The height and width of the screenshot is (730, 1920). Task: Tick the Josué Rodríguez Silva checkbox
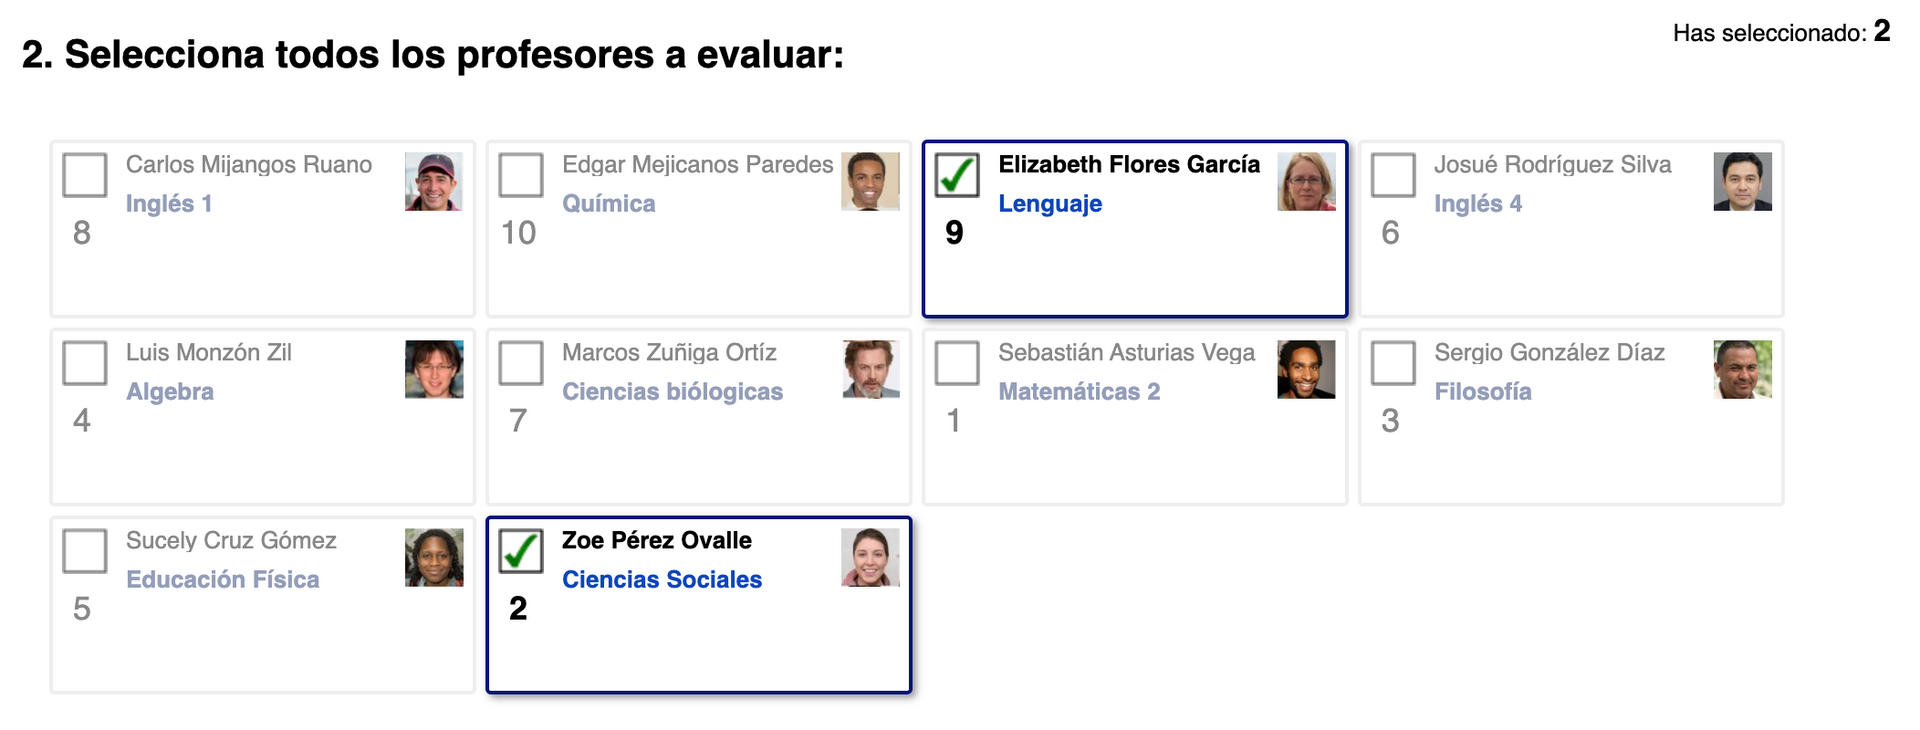1393,175
